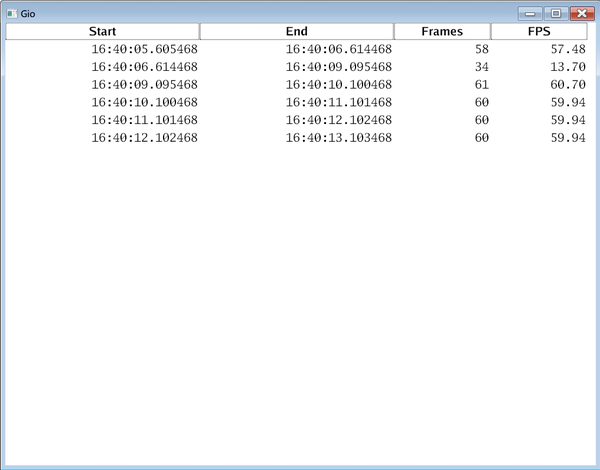Close the Gio window

(579, 14)
